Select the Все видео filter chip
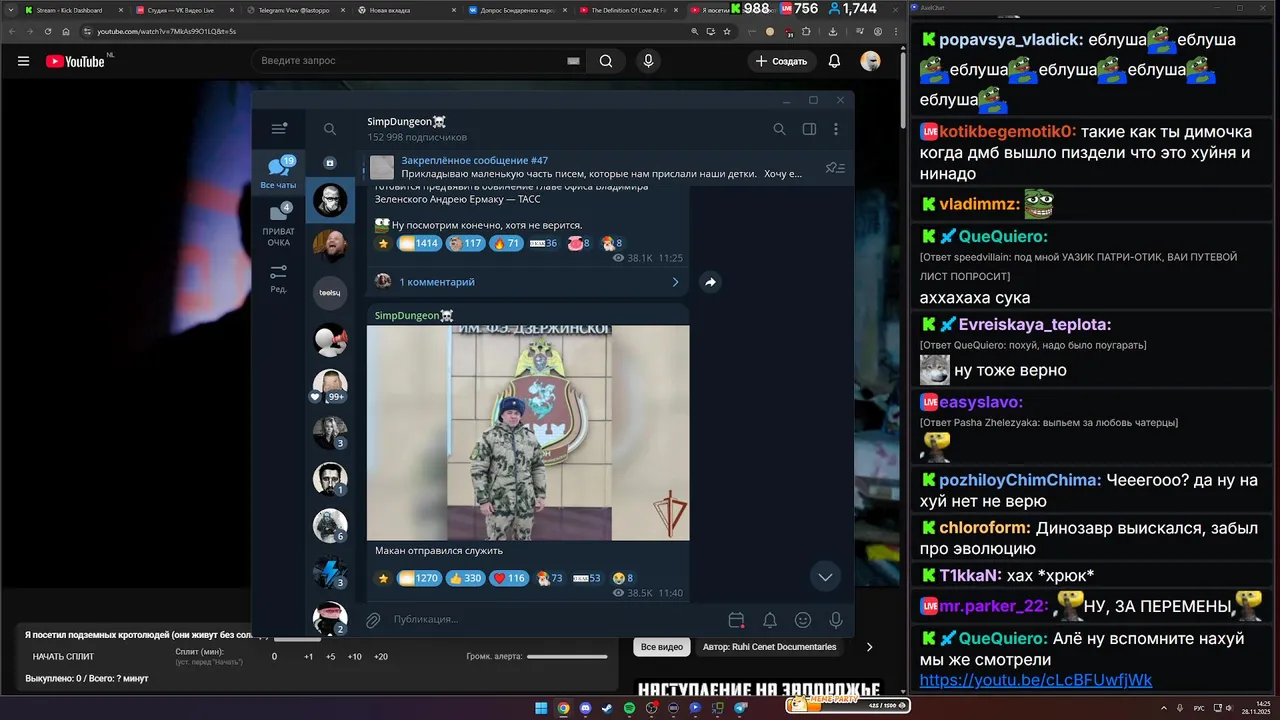Image resolution: width=1280 pixels, height=720 pixels. [x=662, y=647]
